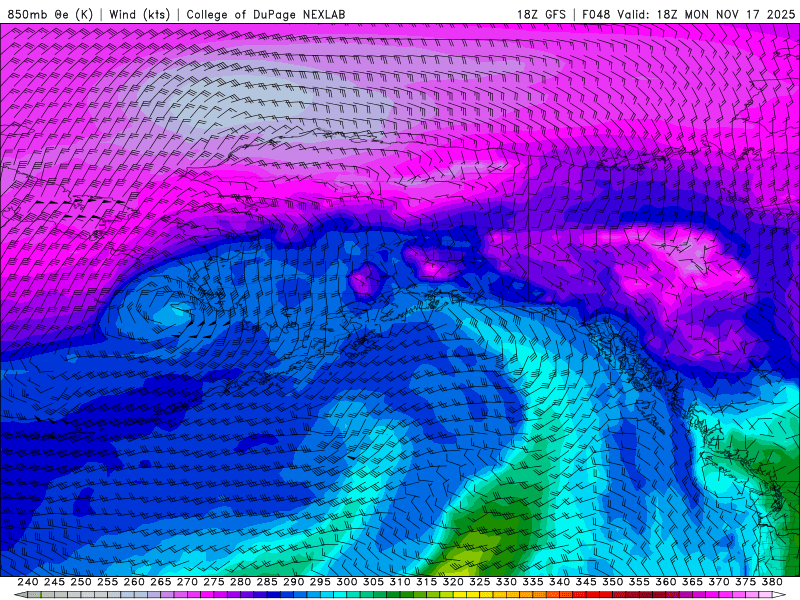Click the 305 color scale label
The width and height of the screenshot is (800, 600).
[373, 582]
